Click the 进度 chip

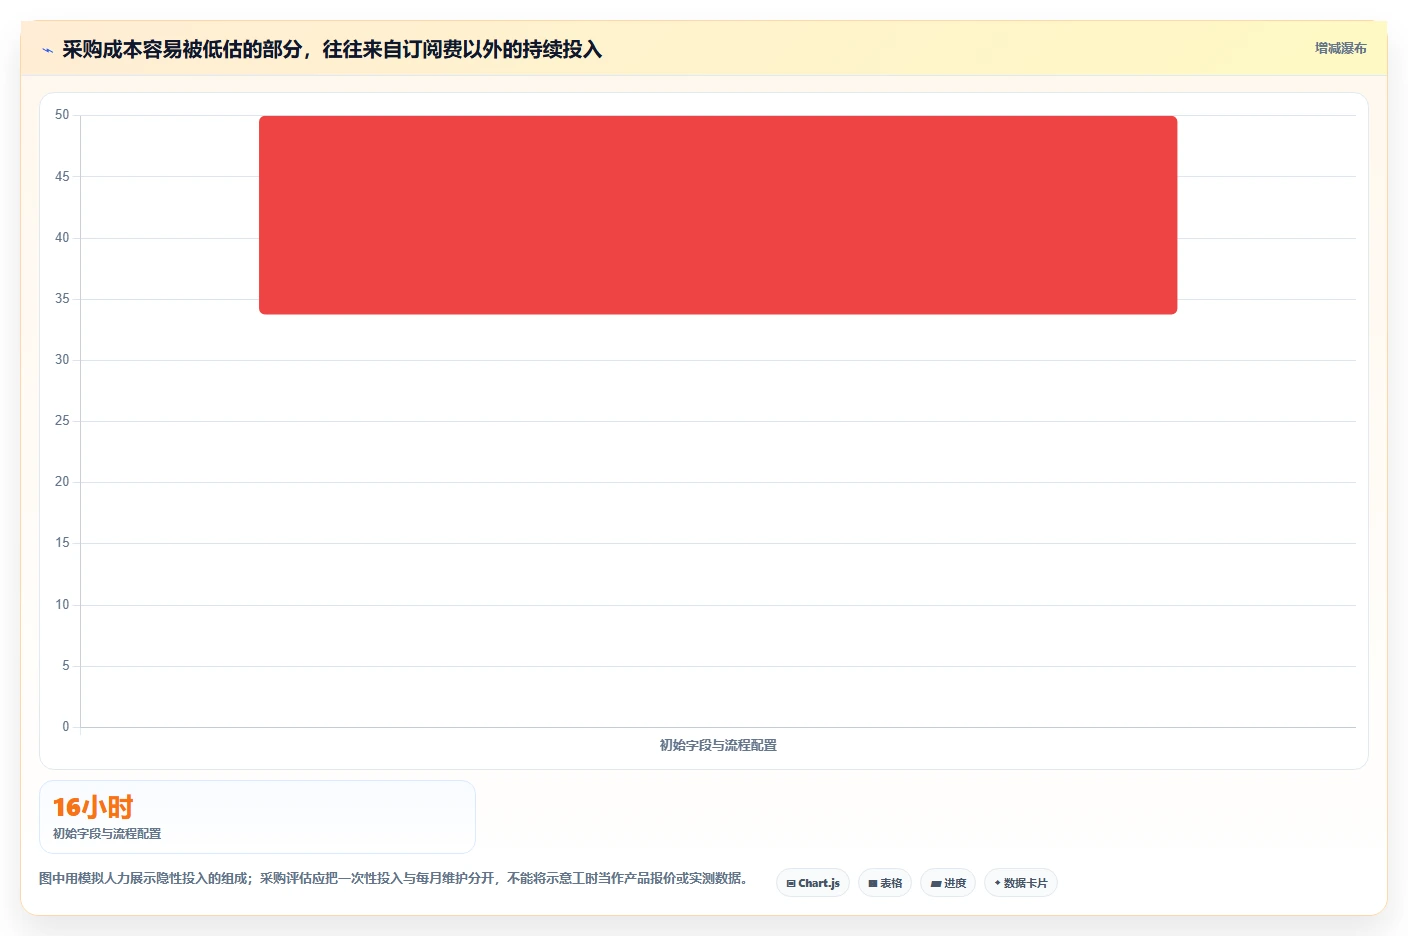tap(948, 883)
